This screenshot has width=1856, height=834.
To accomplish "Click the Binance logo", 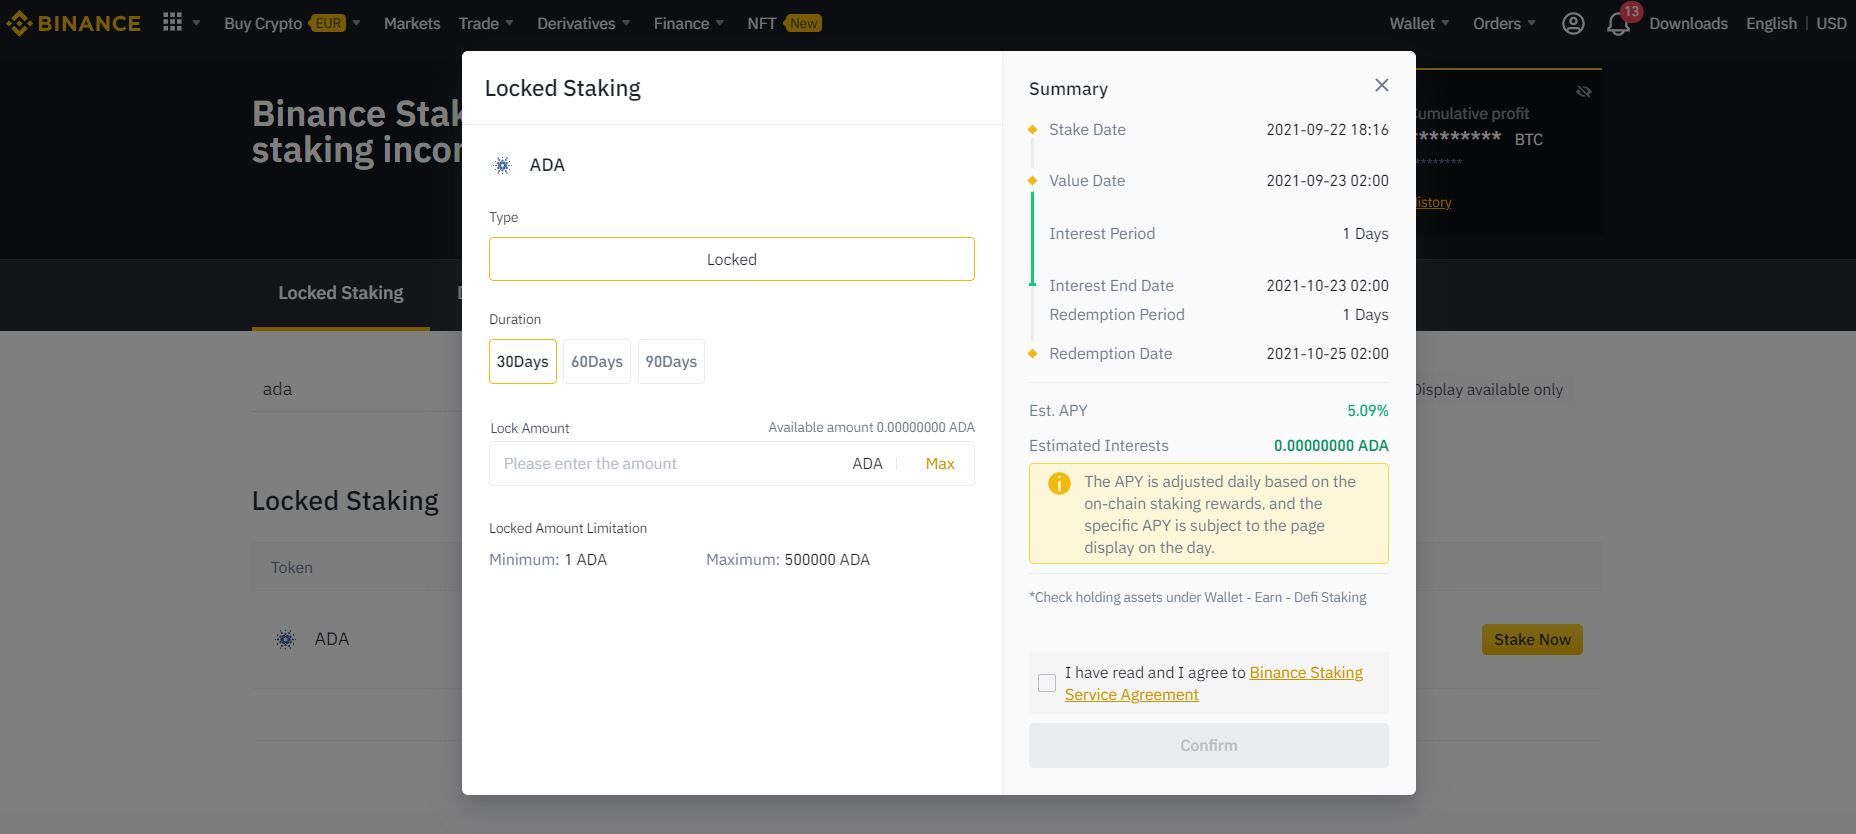I will coord(73,23).
